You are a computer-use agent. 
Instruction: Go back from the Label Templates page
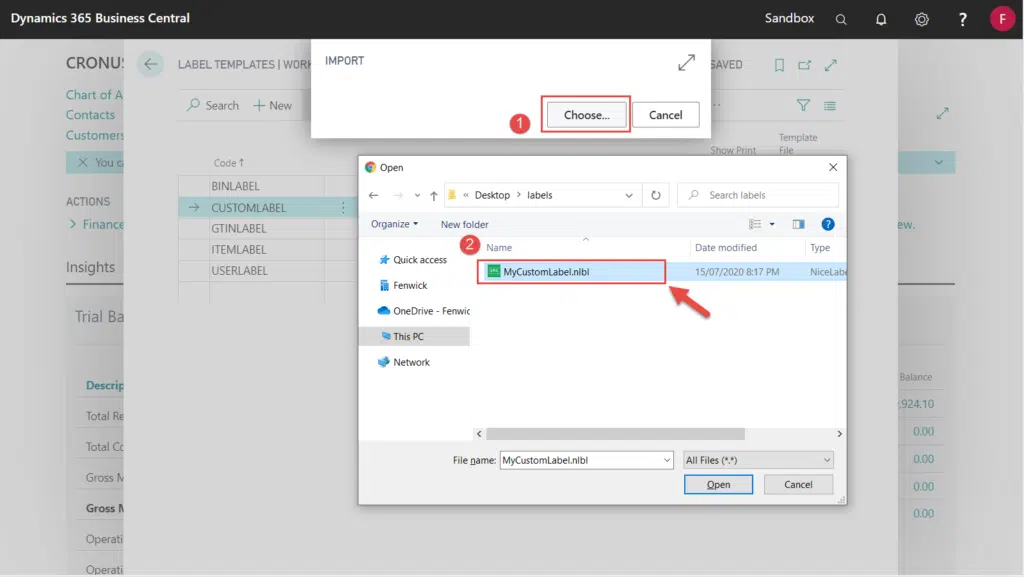point(151,64)
